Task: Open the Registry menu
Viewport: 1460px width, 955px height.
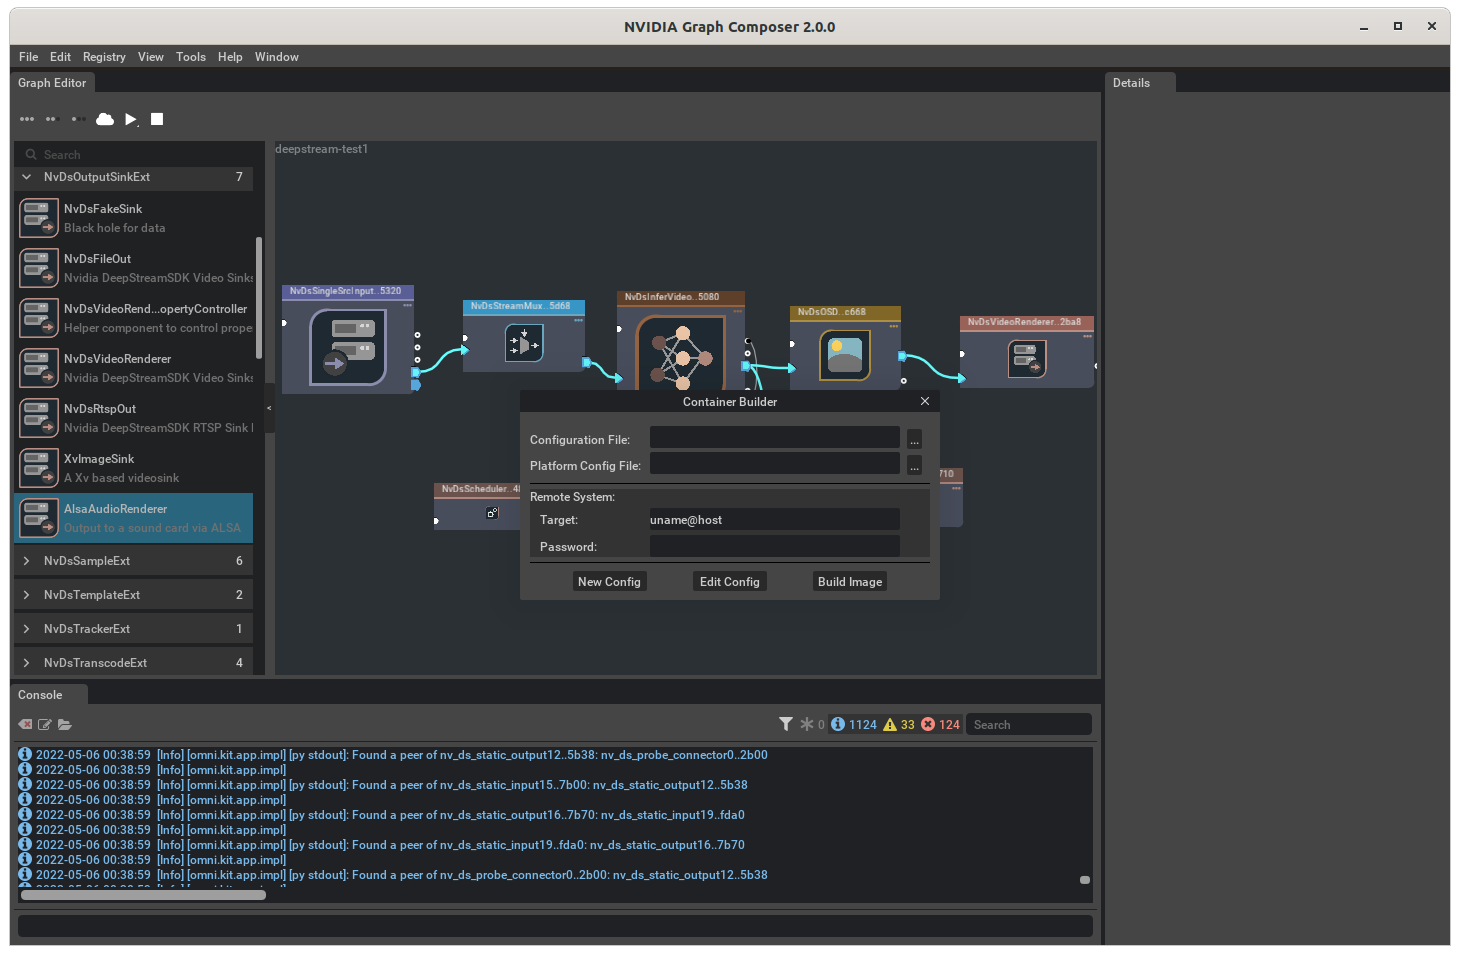Action: click(104, 57)
